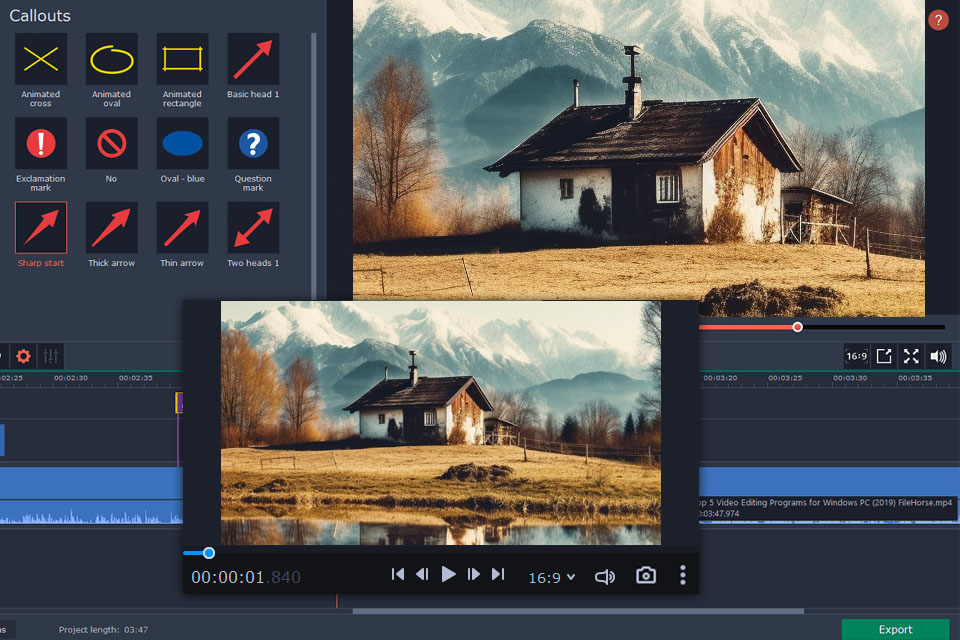Click the Callouts panel heading
Screen dimensions: 960x640
click(x=40, y=15)
